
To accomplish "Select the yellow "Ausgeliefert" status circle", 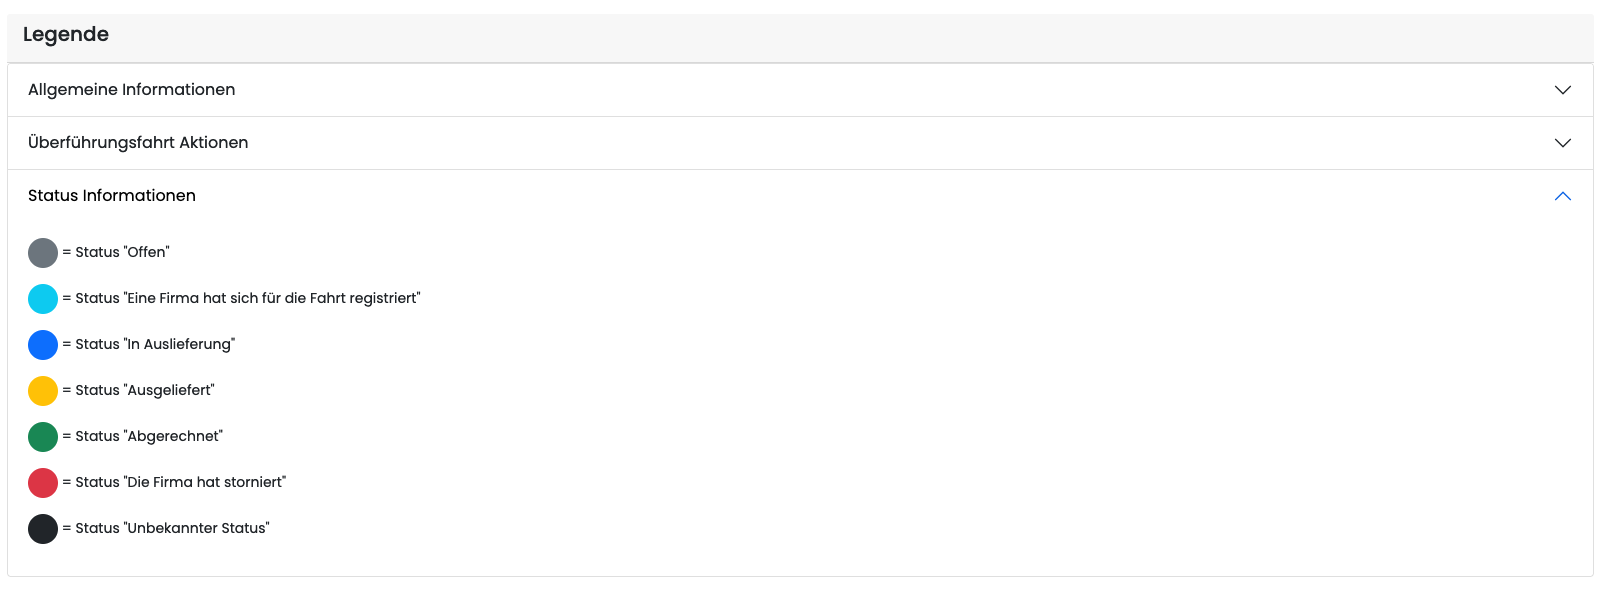I will click(43, 391).
